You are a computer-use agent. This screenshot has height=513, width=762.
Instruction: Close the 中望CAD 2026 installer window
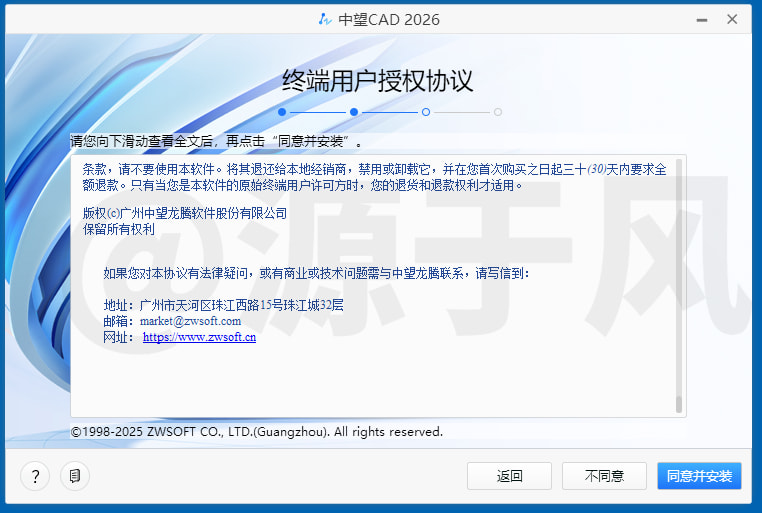click(732, 19)
